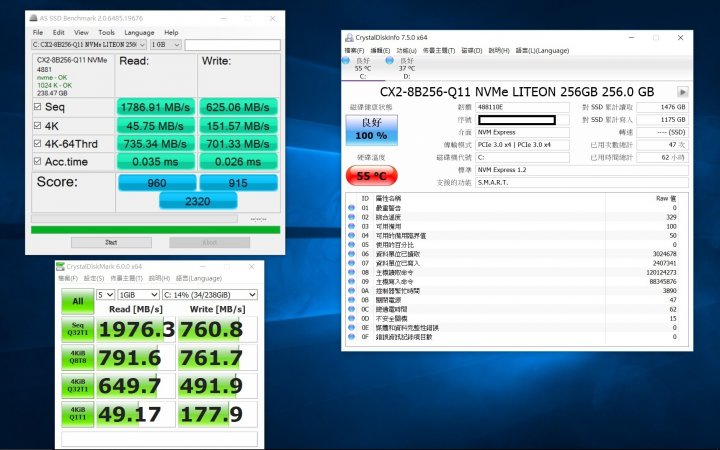The image size is (720, 450).
Task: Select drive C: status icon showing 55 °C
Action: pyautogui.click(x=346, y=61)
